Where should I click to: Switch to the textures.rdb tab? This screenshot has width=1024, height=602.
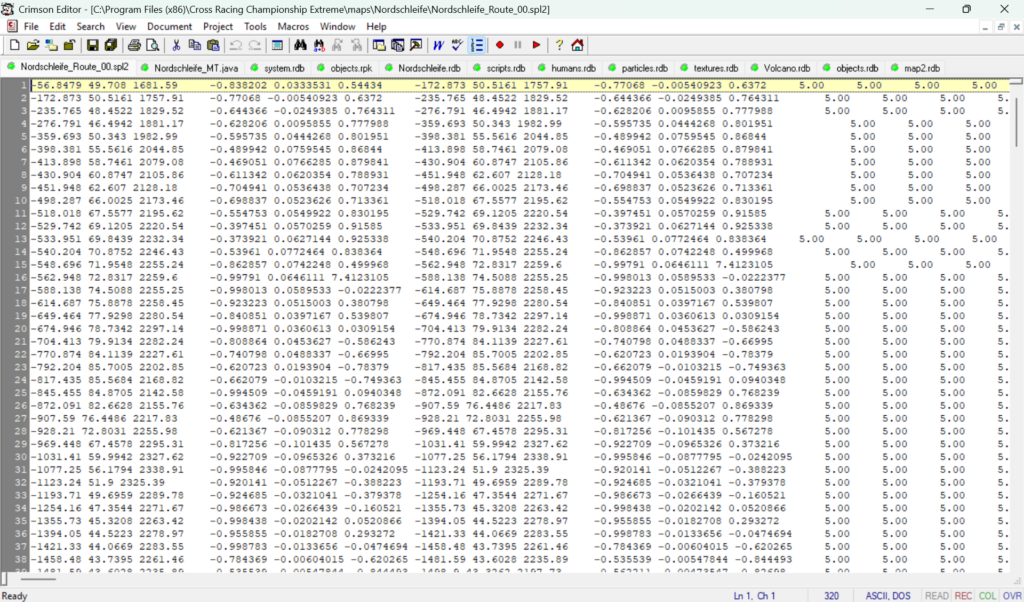[x=709, y=68]
